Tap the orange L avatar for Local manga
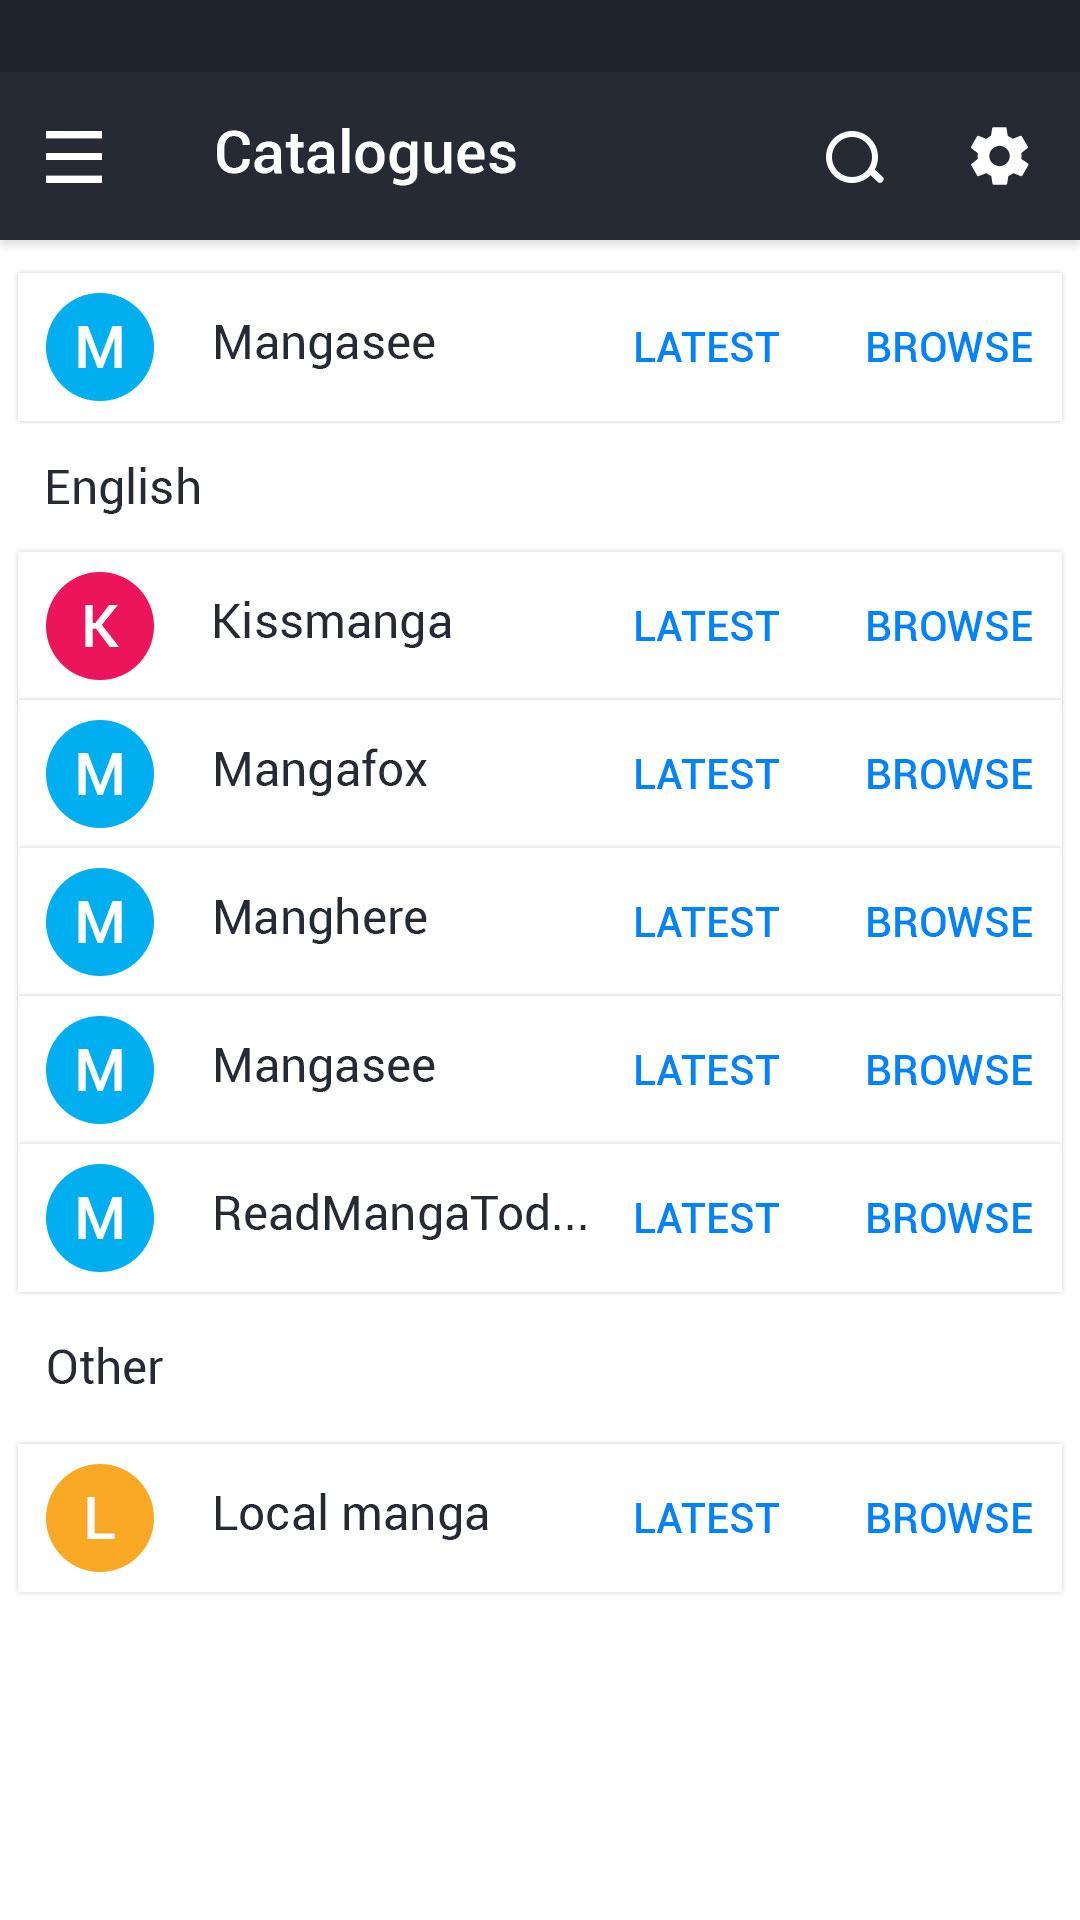 pyautogui.click(x=100, y=1518)
